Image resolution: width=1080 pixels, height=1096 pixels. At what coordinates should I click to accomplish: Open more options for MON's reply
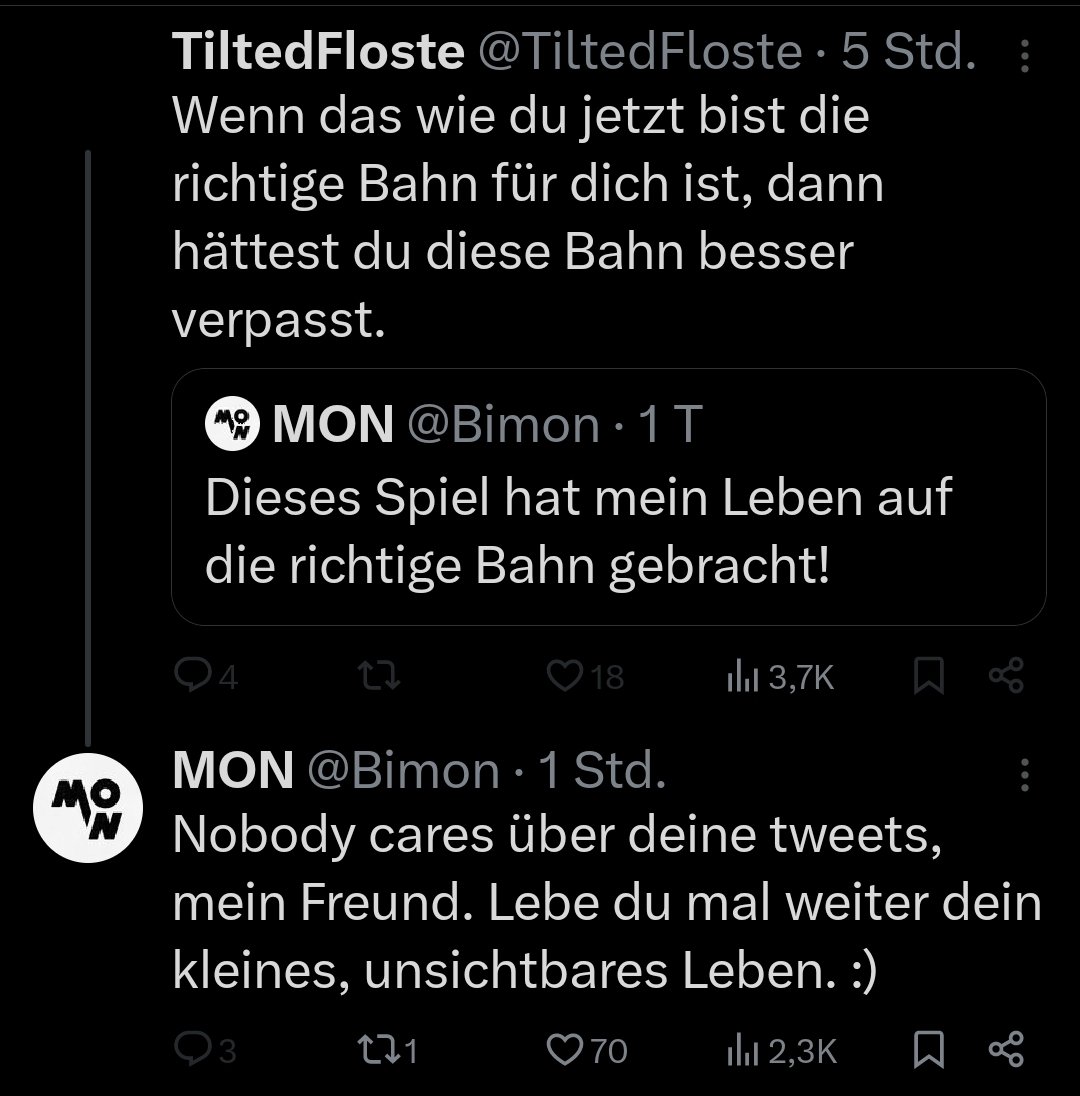pyautogui.click(x=1024, y=774)
